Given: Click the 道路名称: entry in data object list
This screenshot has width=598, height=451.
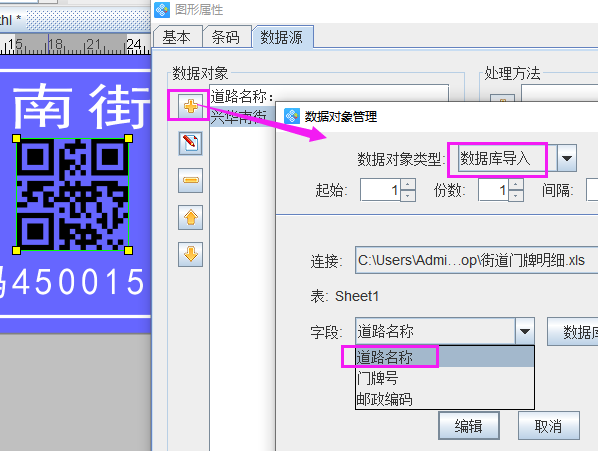Looking at the screenshot, I should pos(242,96).
